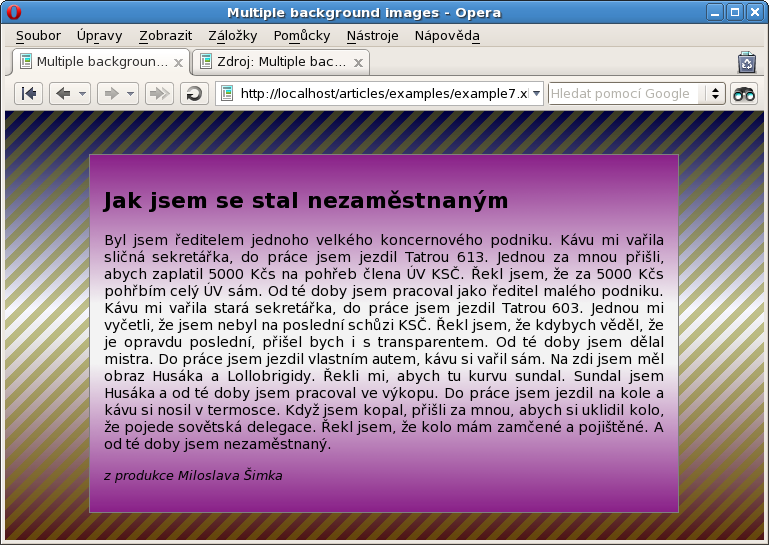Switch to the Multiple background tab
This screenshot has width=769, height=545.
101,62
